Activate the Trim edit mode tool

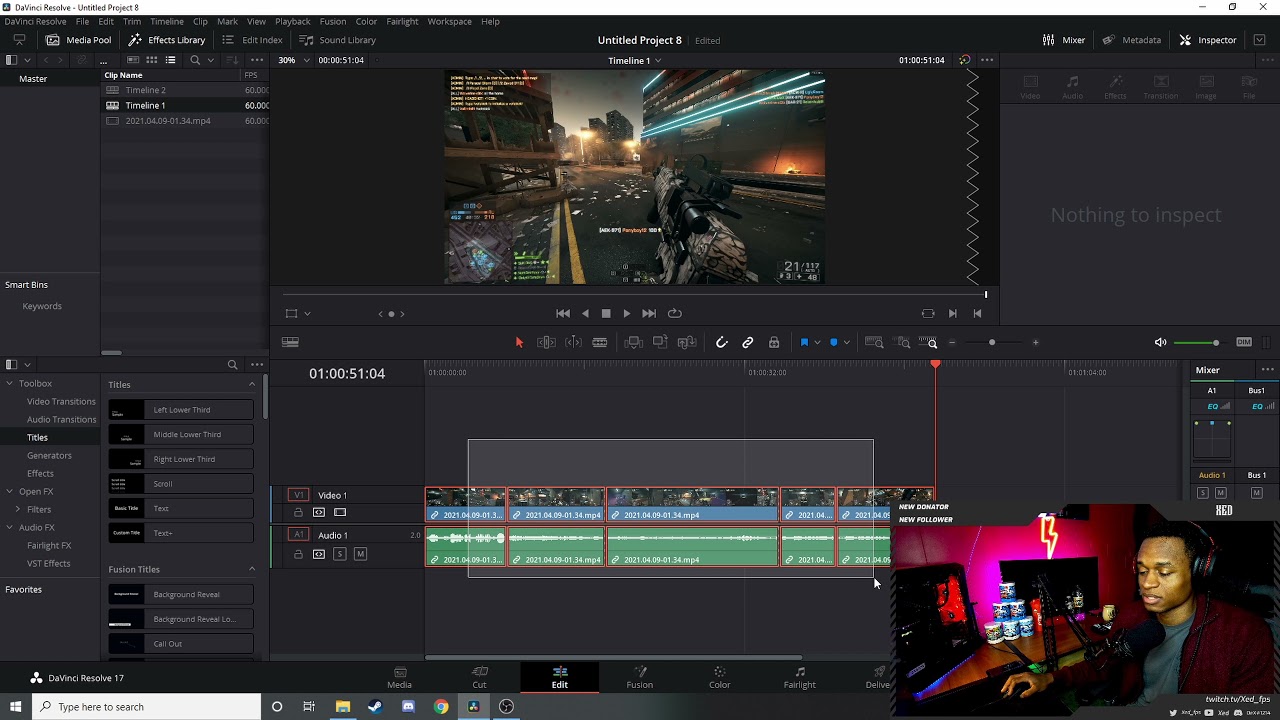tap(546, 343)
